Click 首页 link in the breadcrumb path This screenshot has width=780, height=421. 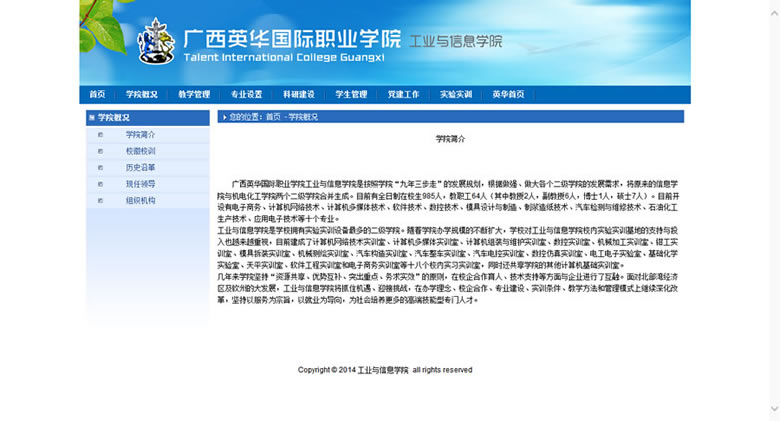click(x=273, y=117)
